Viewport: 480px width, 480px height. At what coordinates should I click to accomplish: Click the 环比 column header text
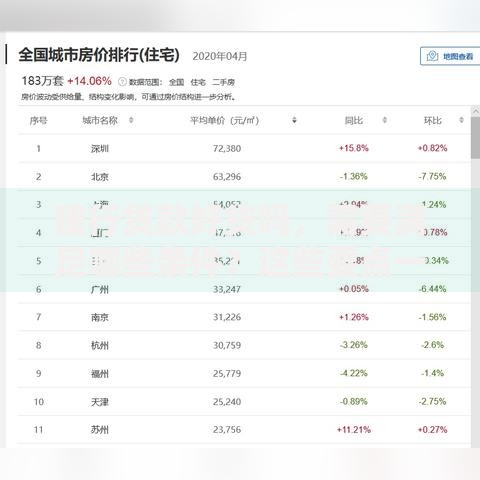[433, 120]
